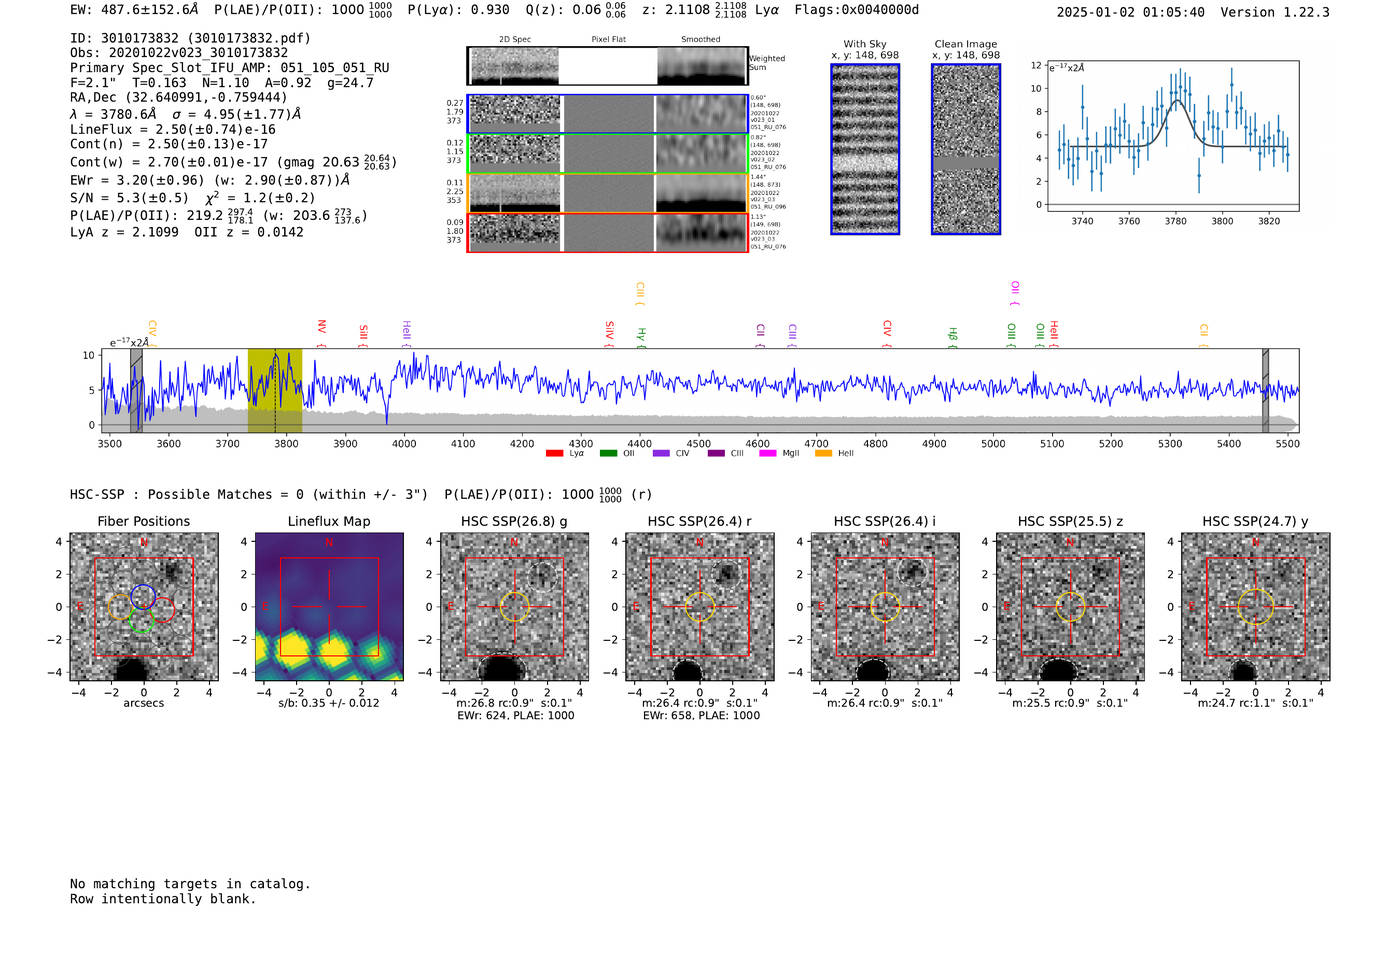Open the HSC SSP(25.5) z cutout

coord(1070,607)
